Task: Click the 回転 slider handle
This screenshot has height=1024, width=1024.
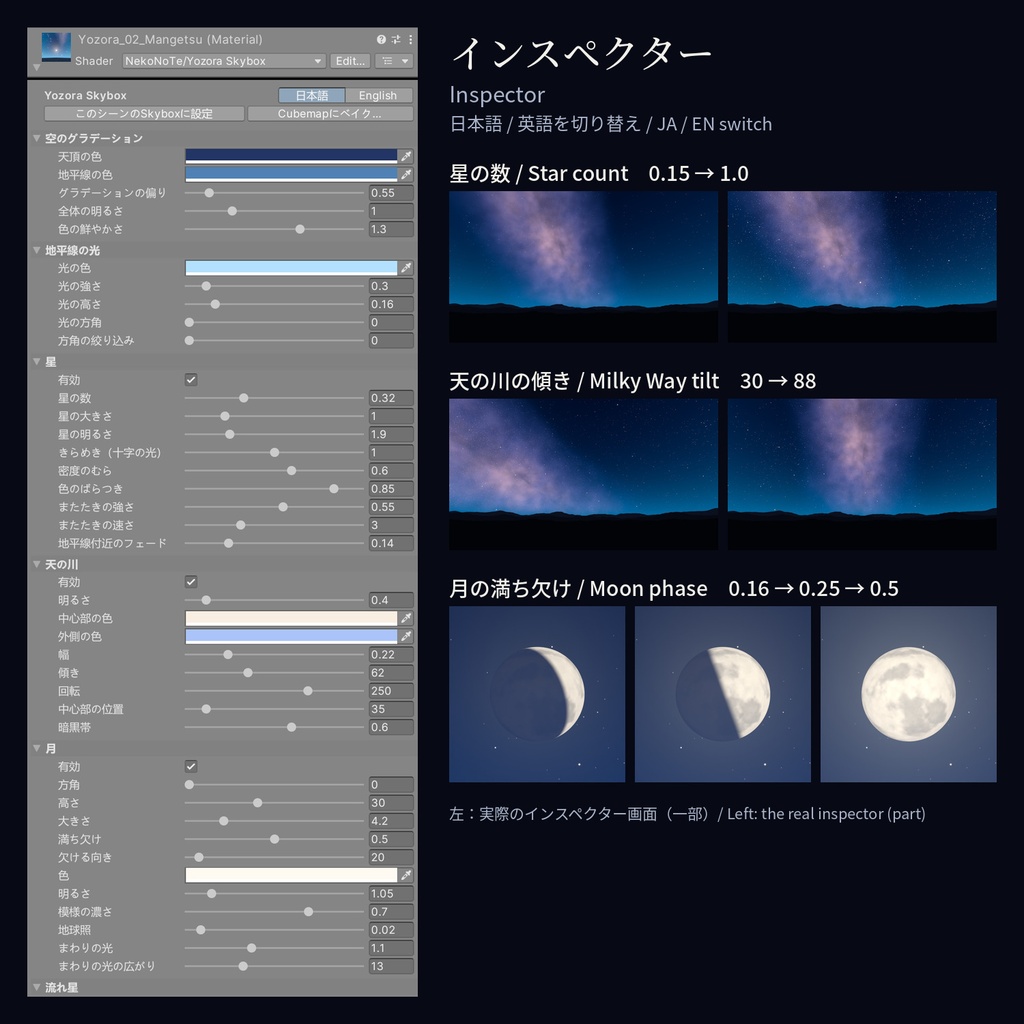Action: (308, 691)
